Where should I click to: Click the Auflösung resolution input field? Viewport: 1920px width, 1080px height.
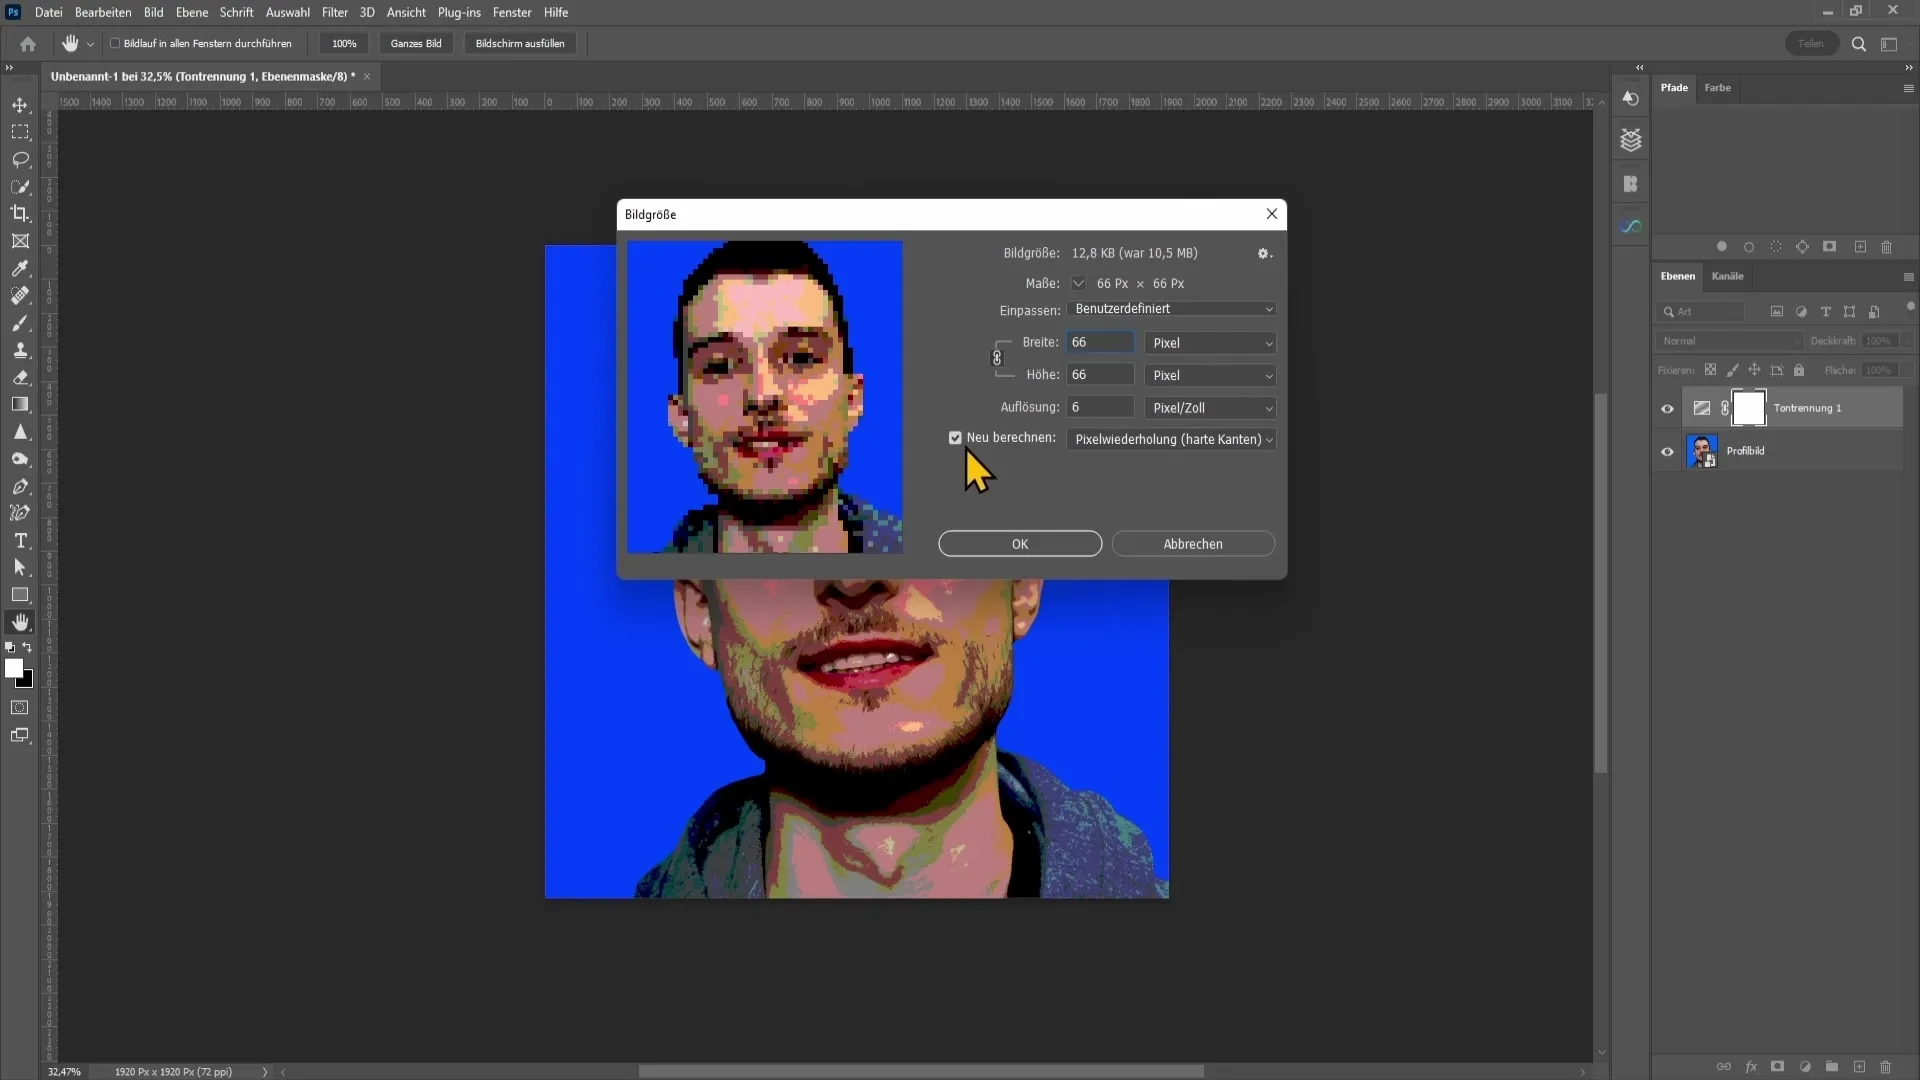pos(1100,408)
